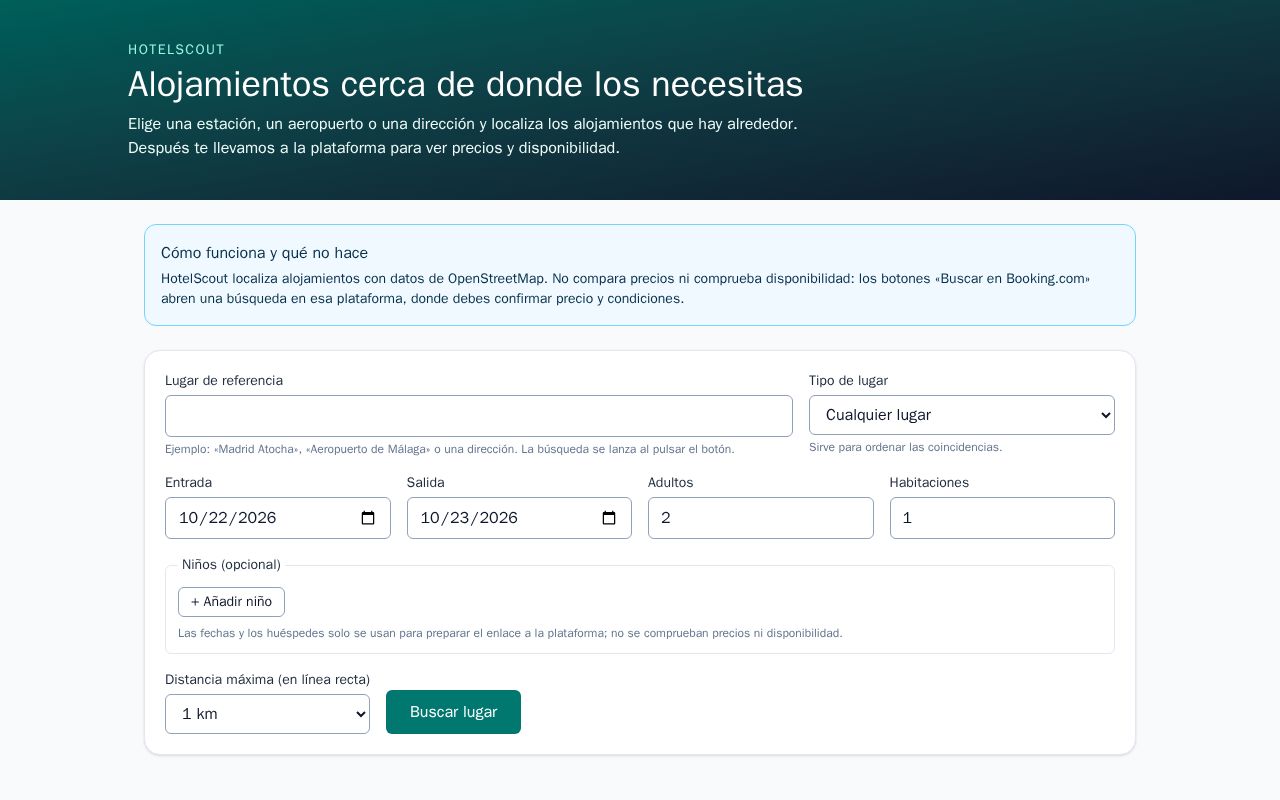Select the Habitaciones number field
The width and height of the screenshot is (1280, 800).
pos(1002,518)
